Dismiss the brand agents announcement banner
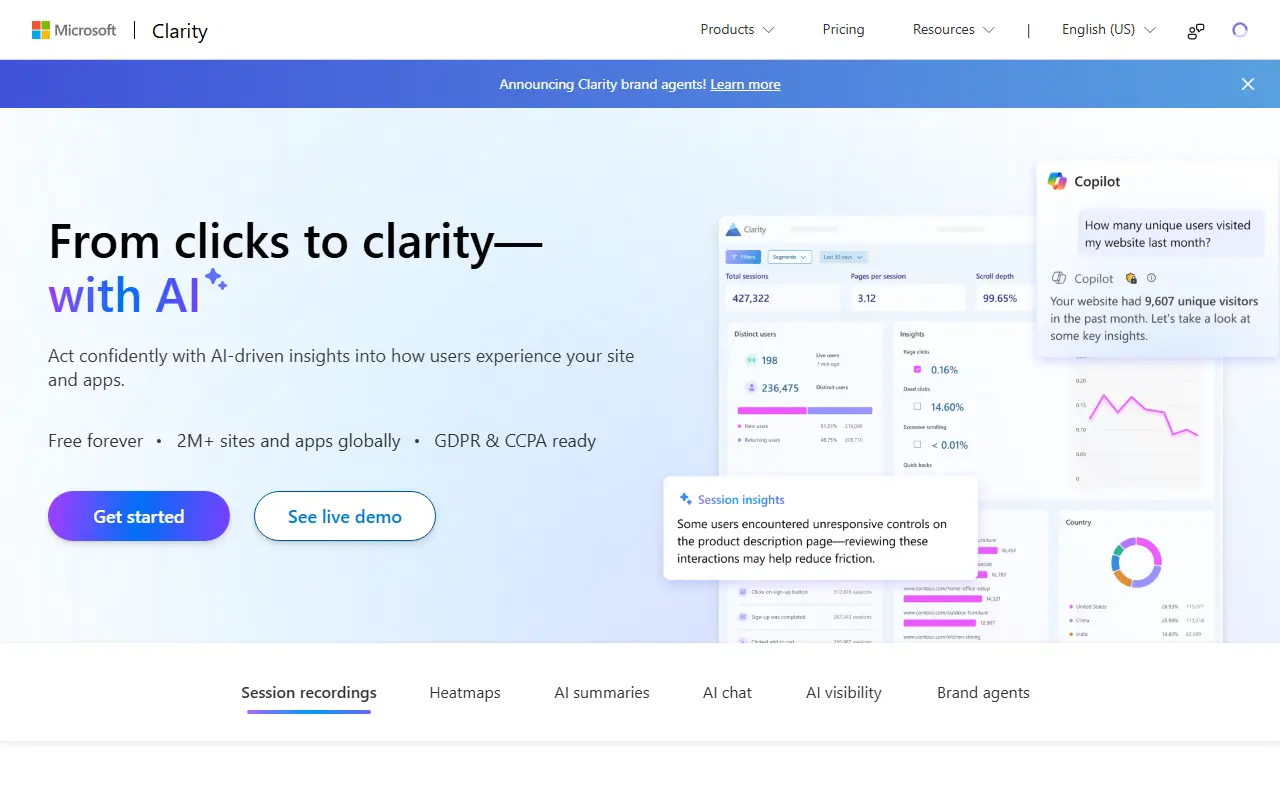 (x=1247, y=84)
